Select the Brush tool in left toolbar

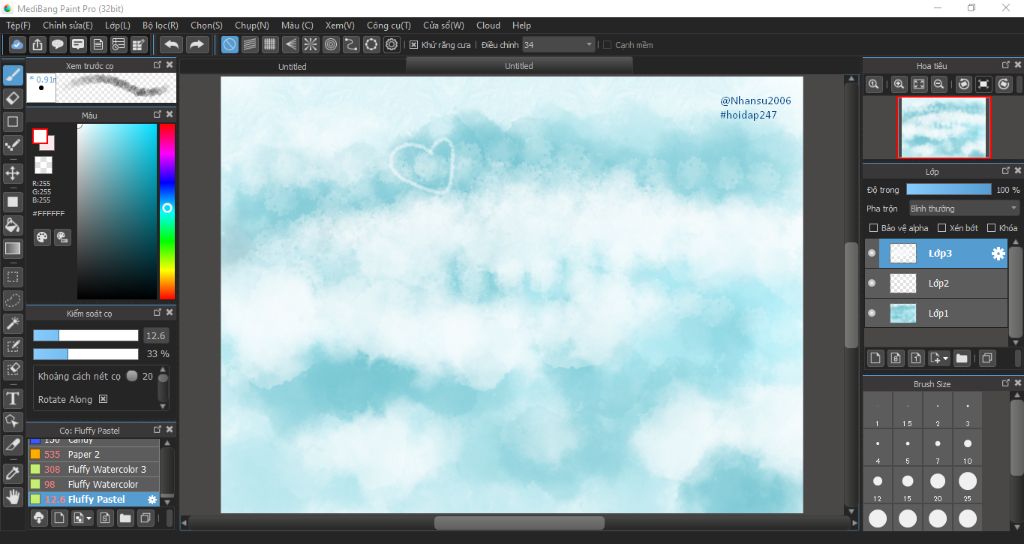pos(12,75)
